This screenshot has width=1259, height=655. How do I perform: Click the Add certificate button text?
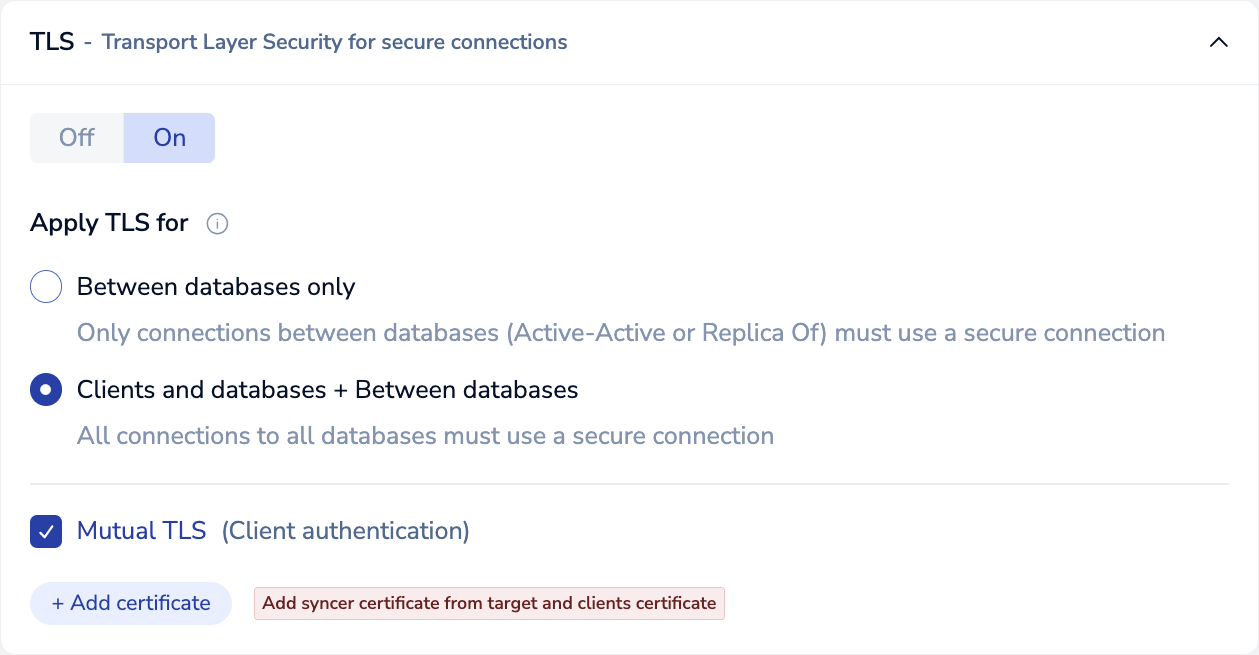tap(140, 604)
